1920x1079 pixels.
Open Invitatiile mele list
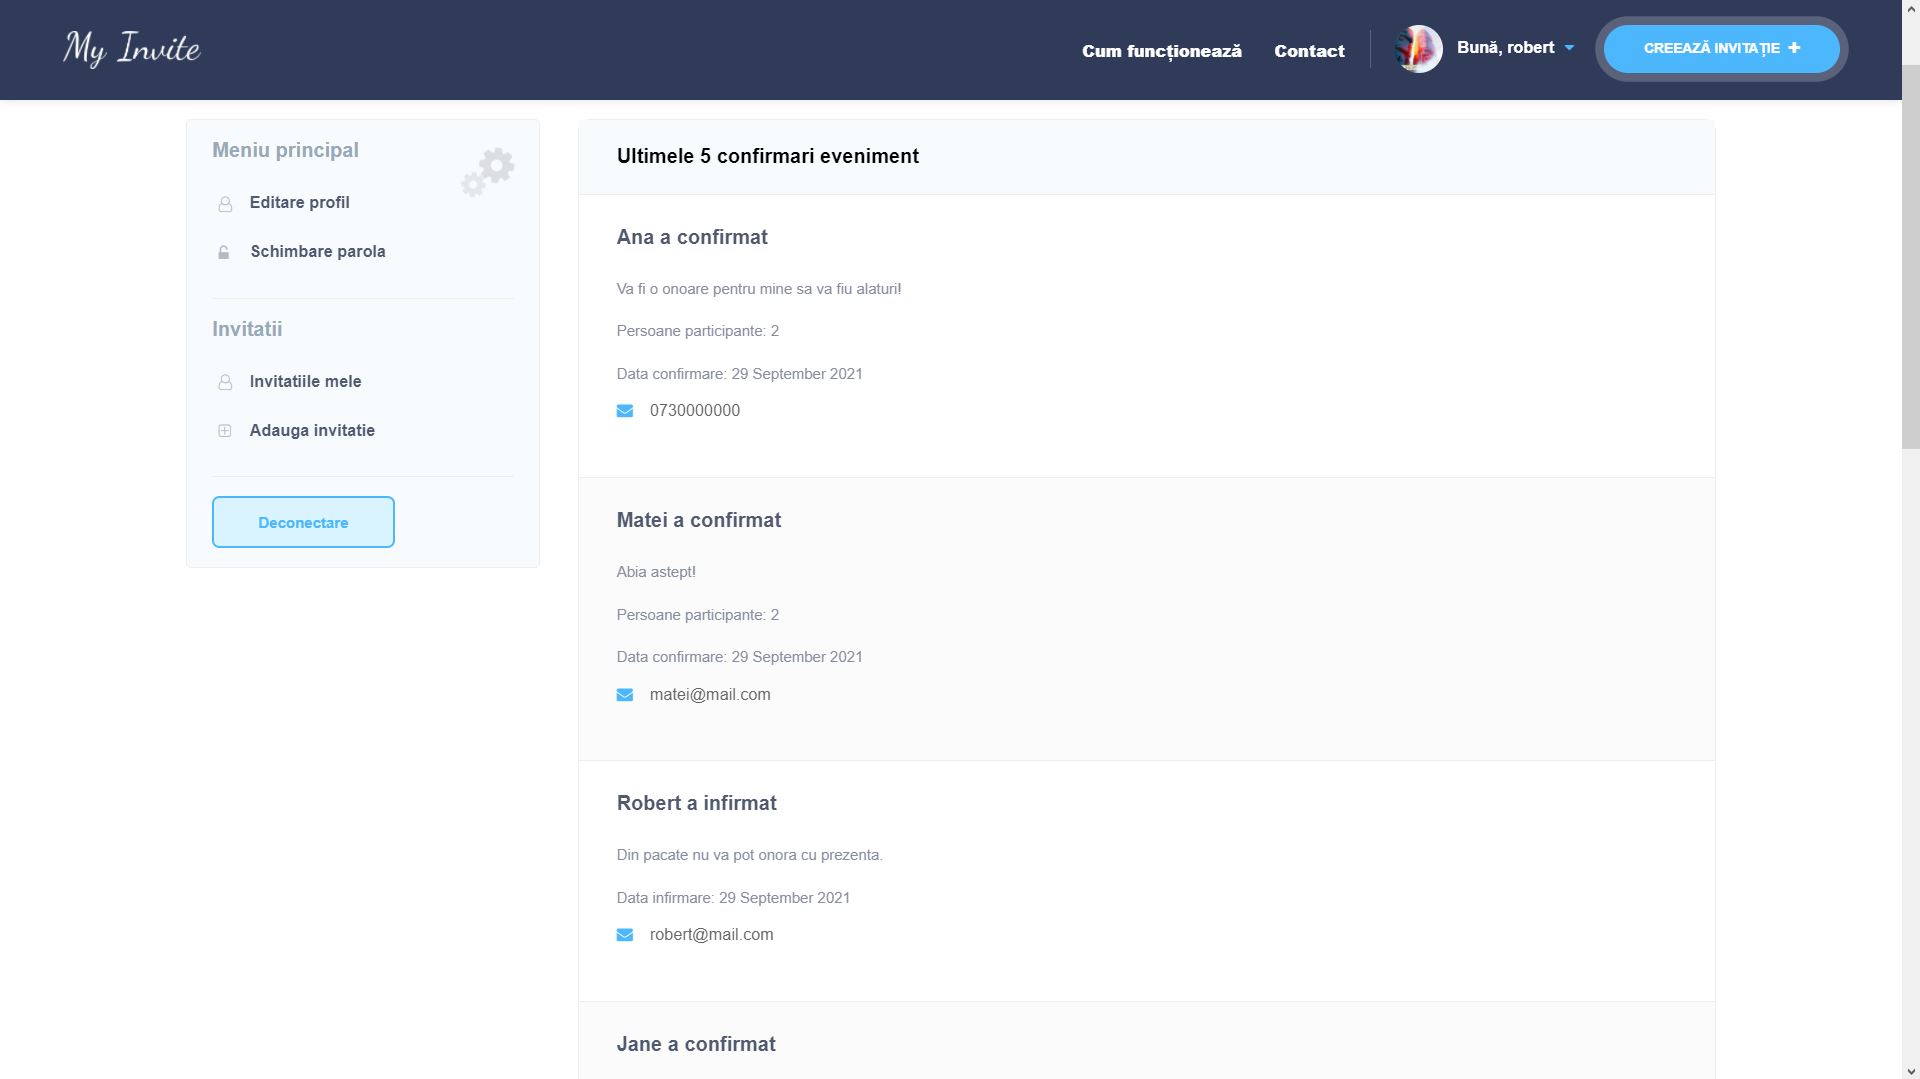click(305, 381)
